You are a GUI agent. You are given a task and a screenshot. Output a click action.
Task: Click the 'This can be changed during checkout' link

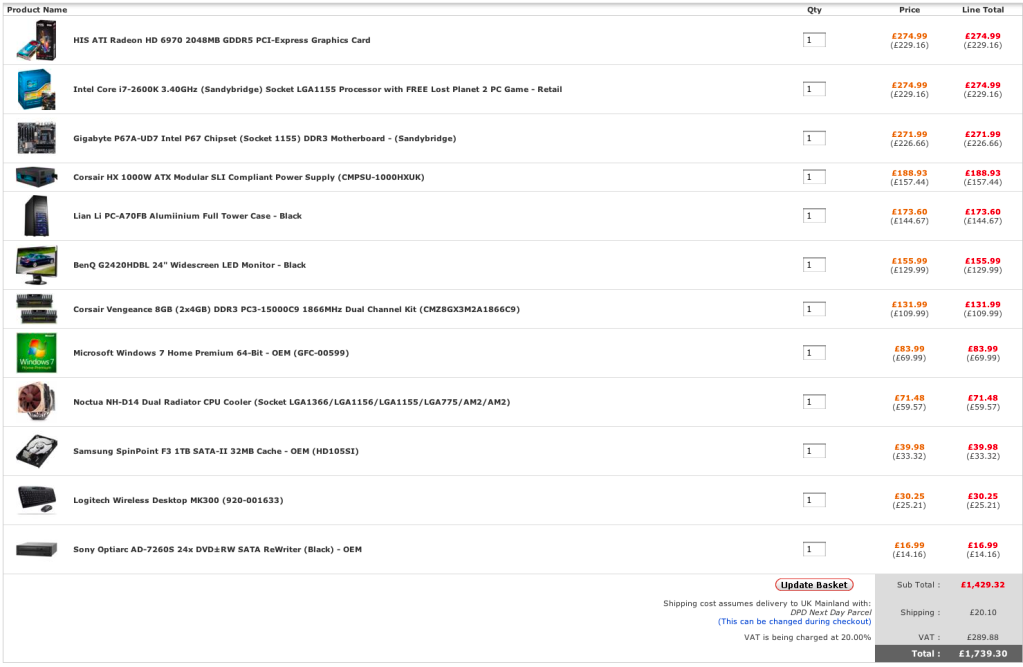tap(794, 621)
